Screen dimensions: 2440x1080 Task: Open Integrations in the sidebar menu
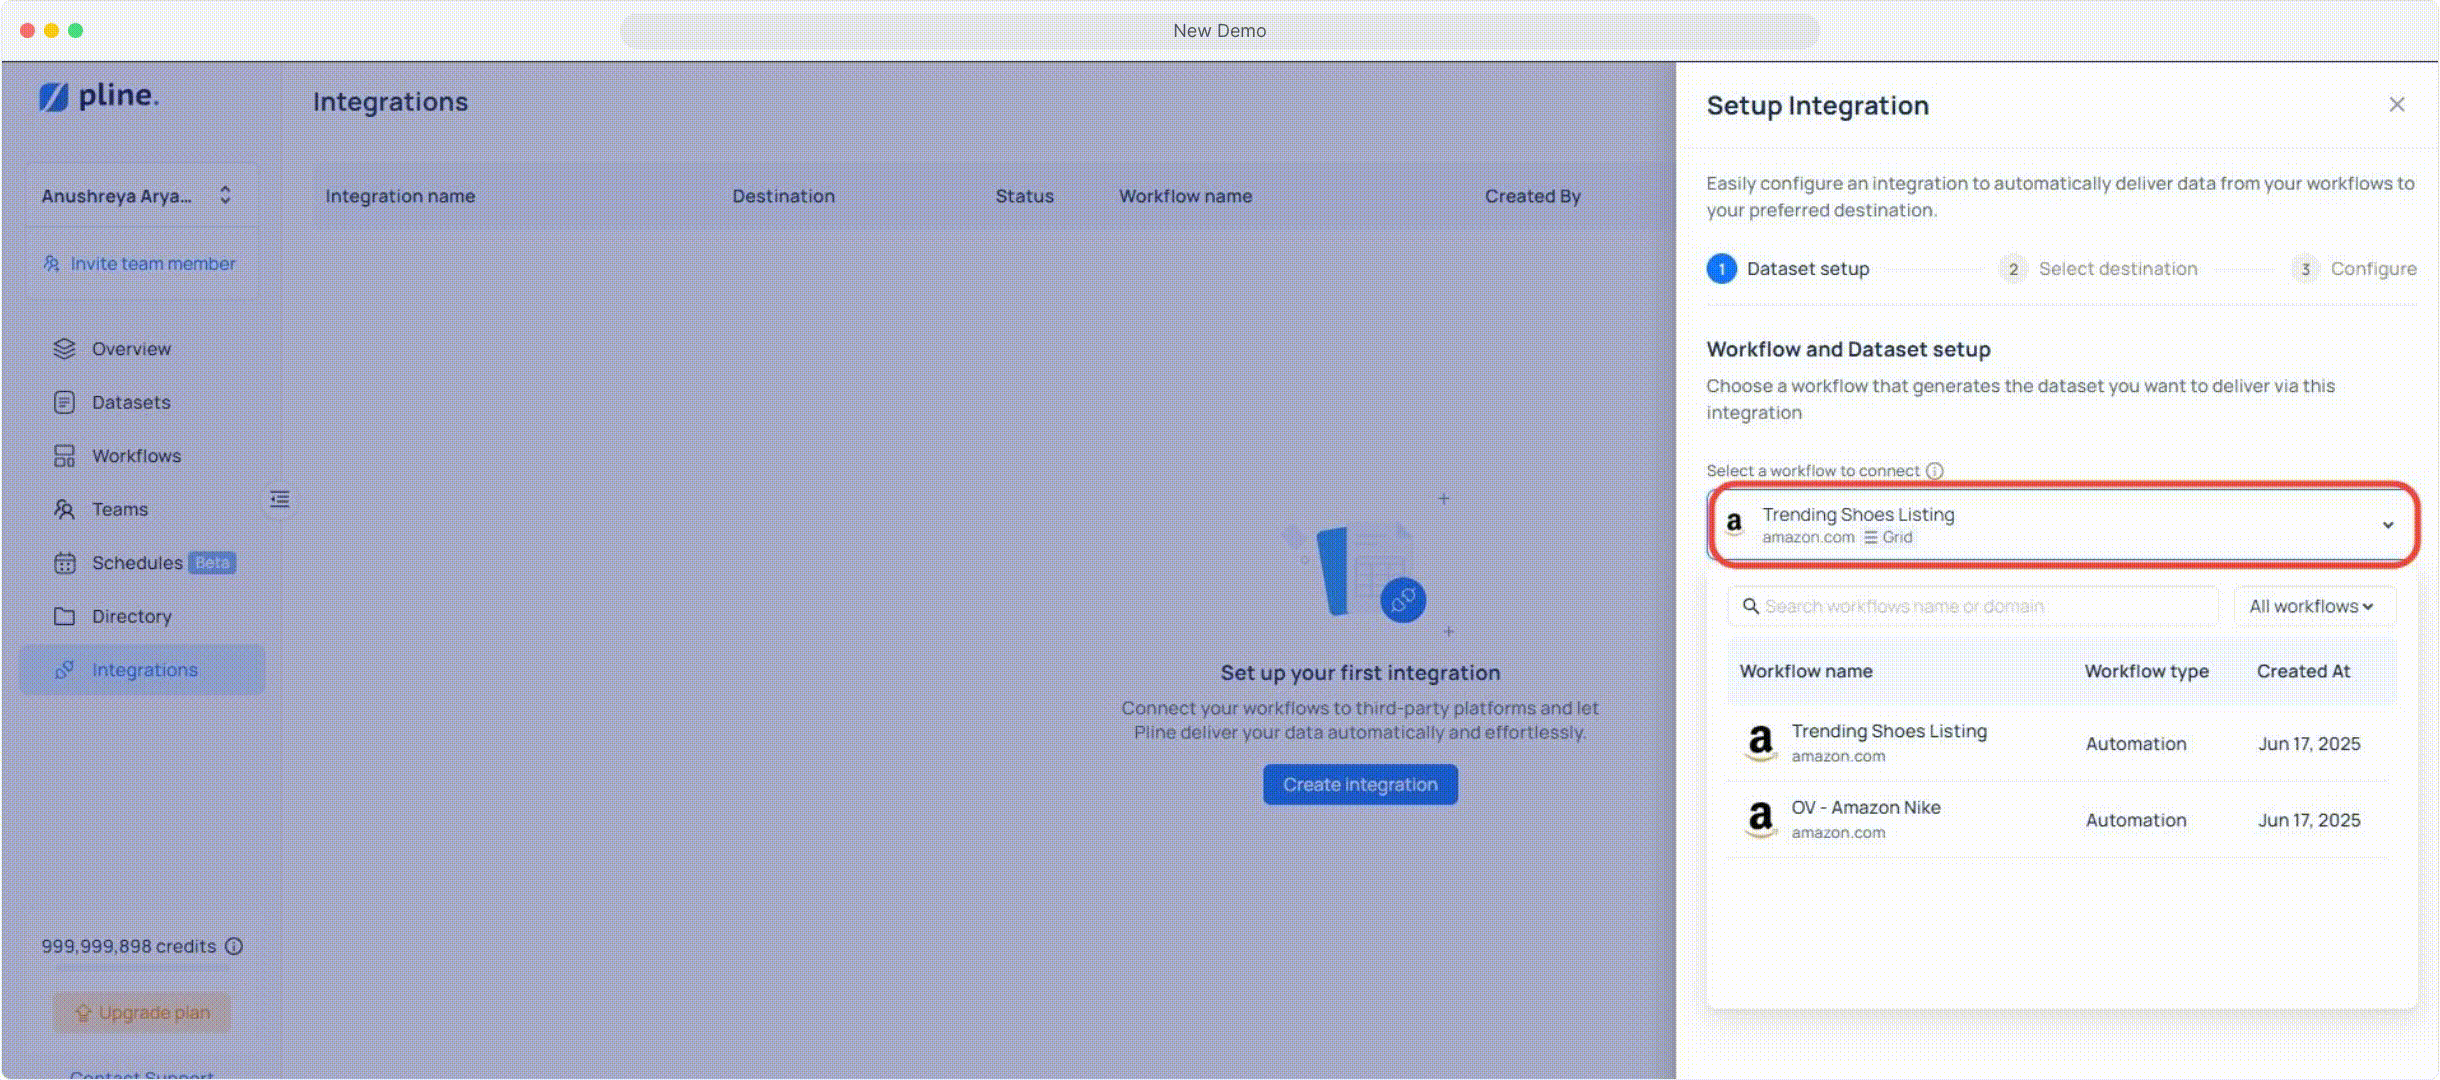coord(144,670)
